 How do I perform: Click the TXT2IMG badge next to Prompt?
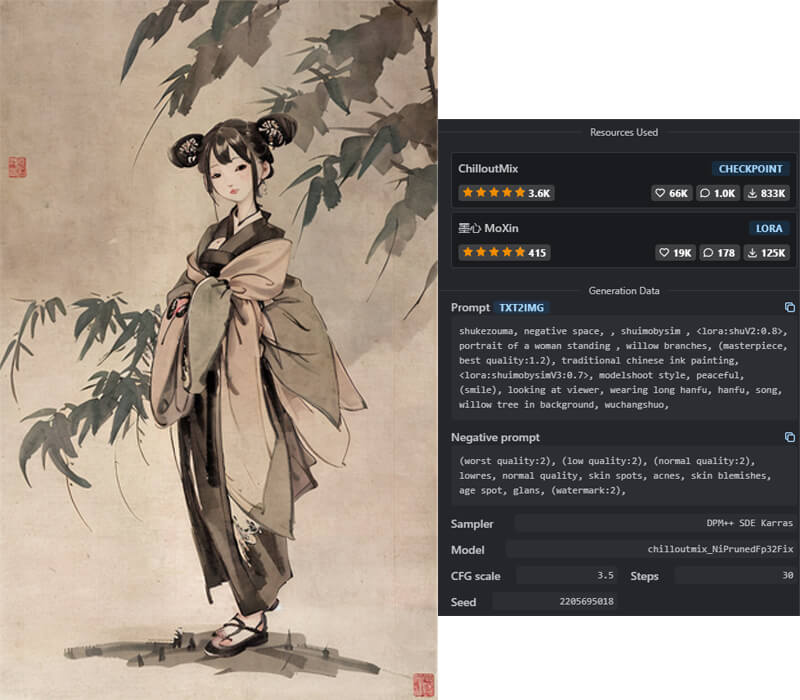521,308
